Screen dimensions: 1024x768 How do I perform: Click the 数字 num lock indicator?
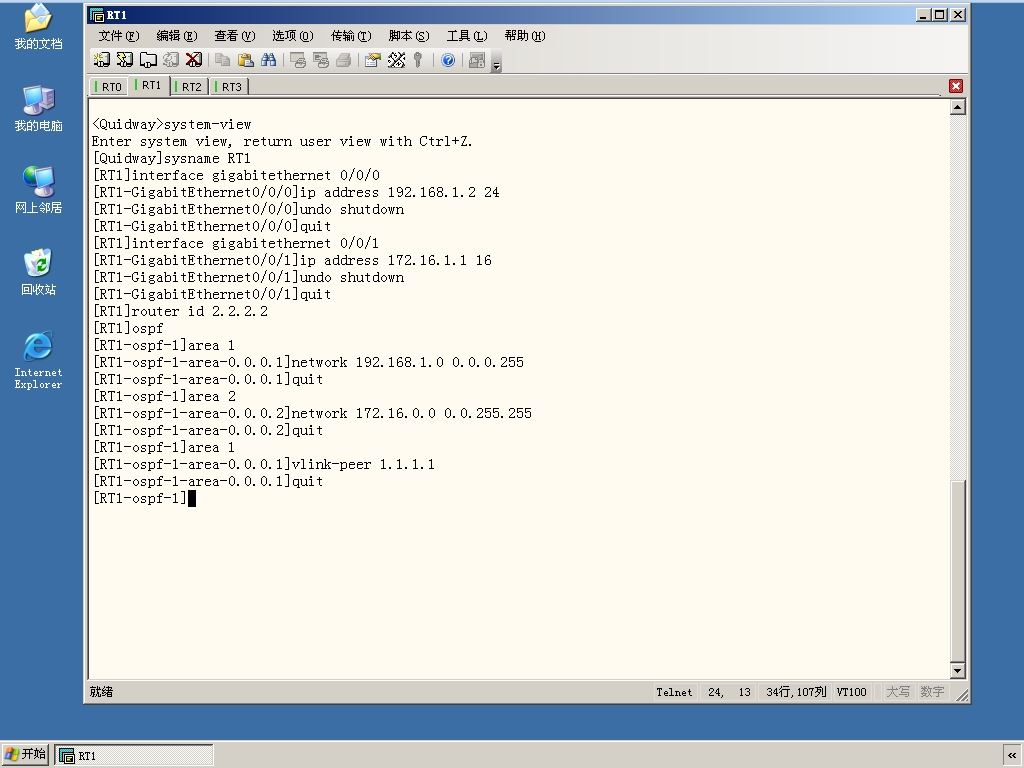[932, 692]
